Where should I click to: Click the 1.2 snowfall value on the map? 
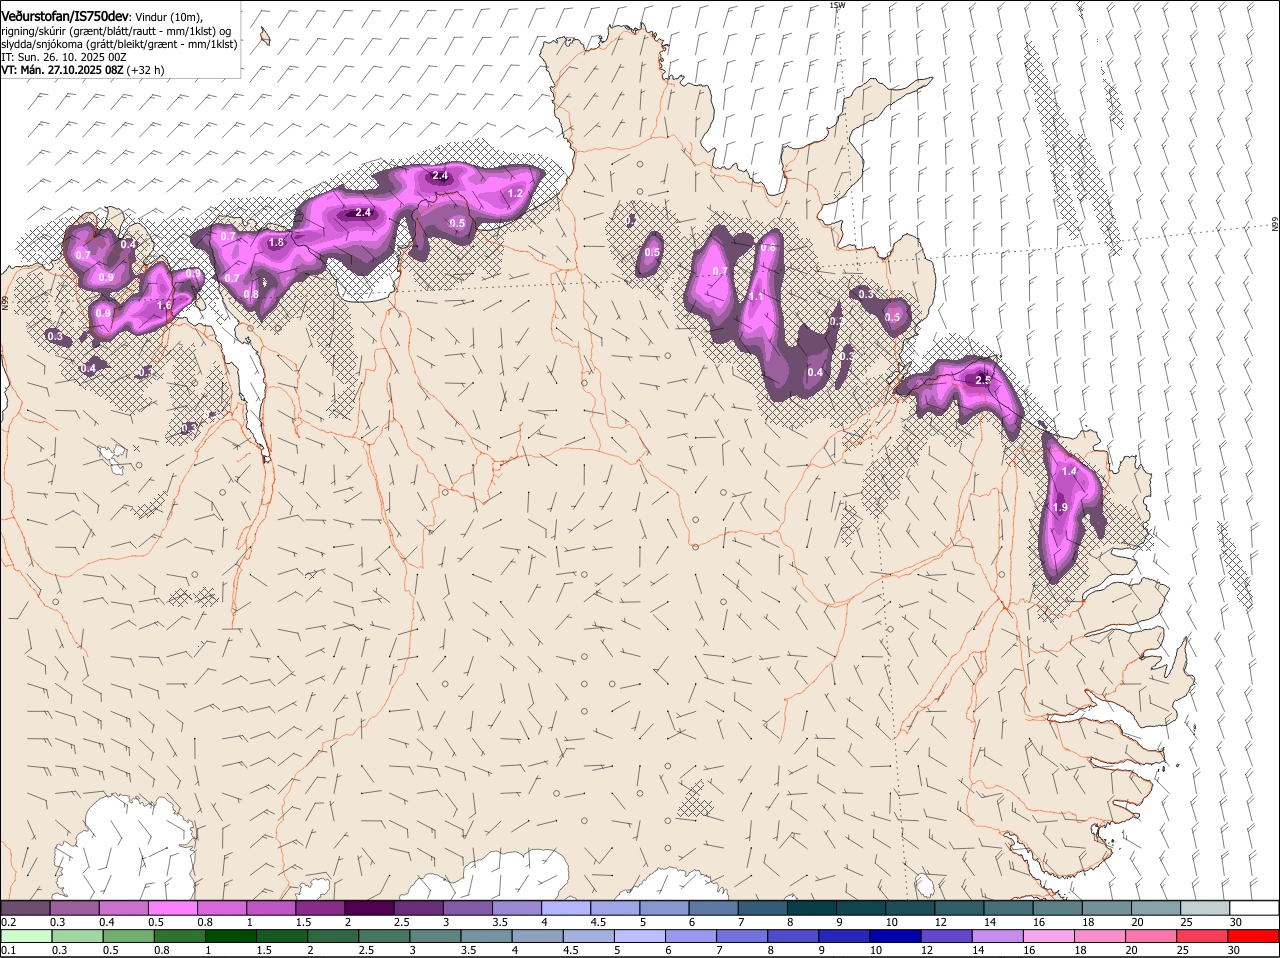[516, 193]
